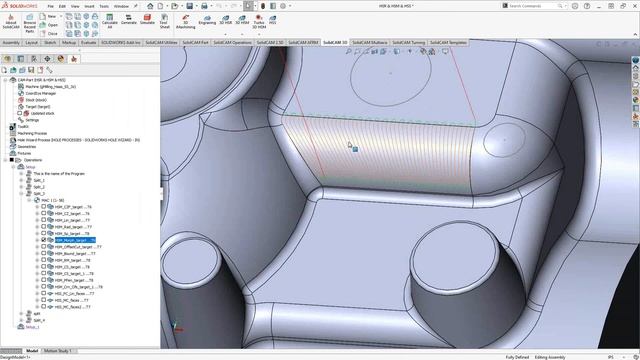
Task: Select the Model bottom tab
Action: (x=32, y=351)
